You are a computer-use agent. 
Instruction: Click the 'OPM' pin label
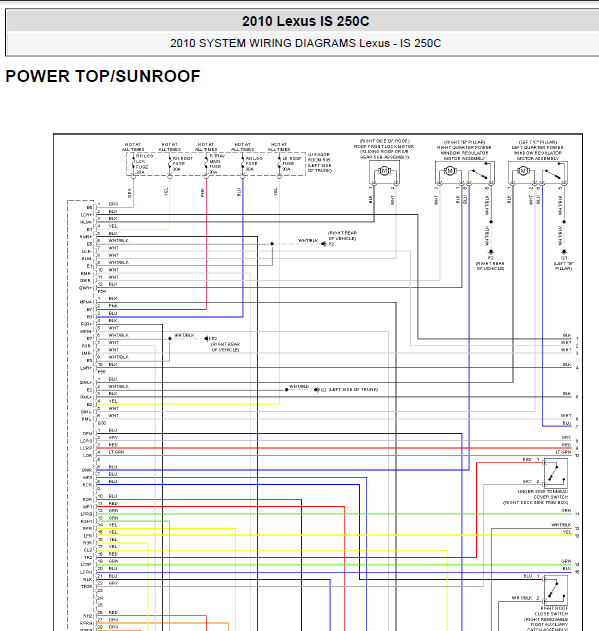pyautogui.click(x=87, y=434)
